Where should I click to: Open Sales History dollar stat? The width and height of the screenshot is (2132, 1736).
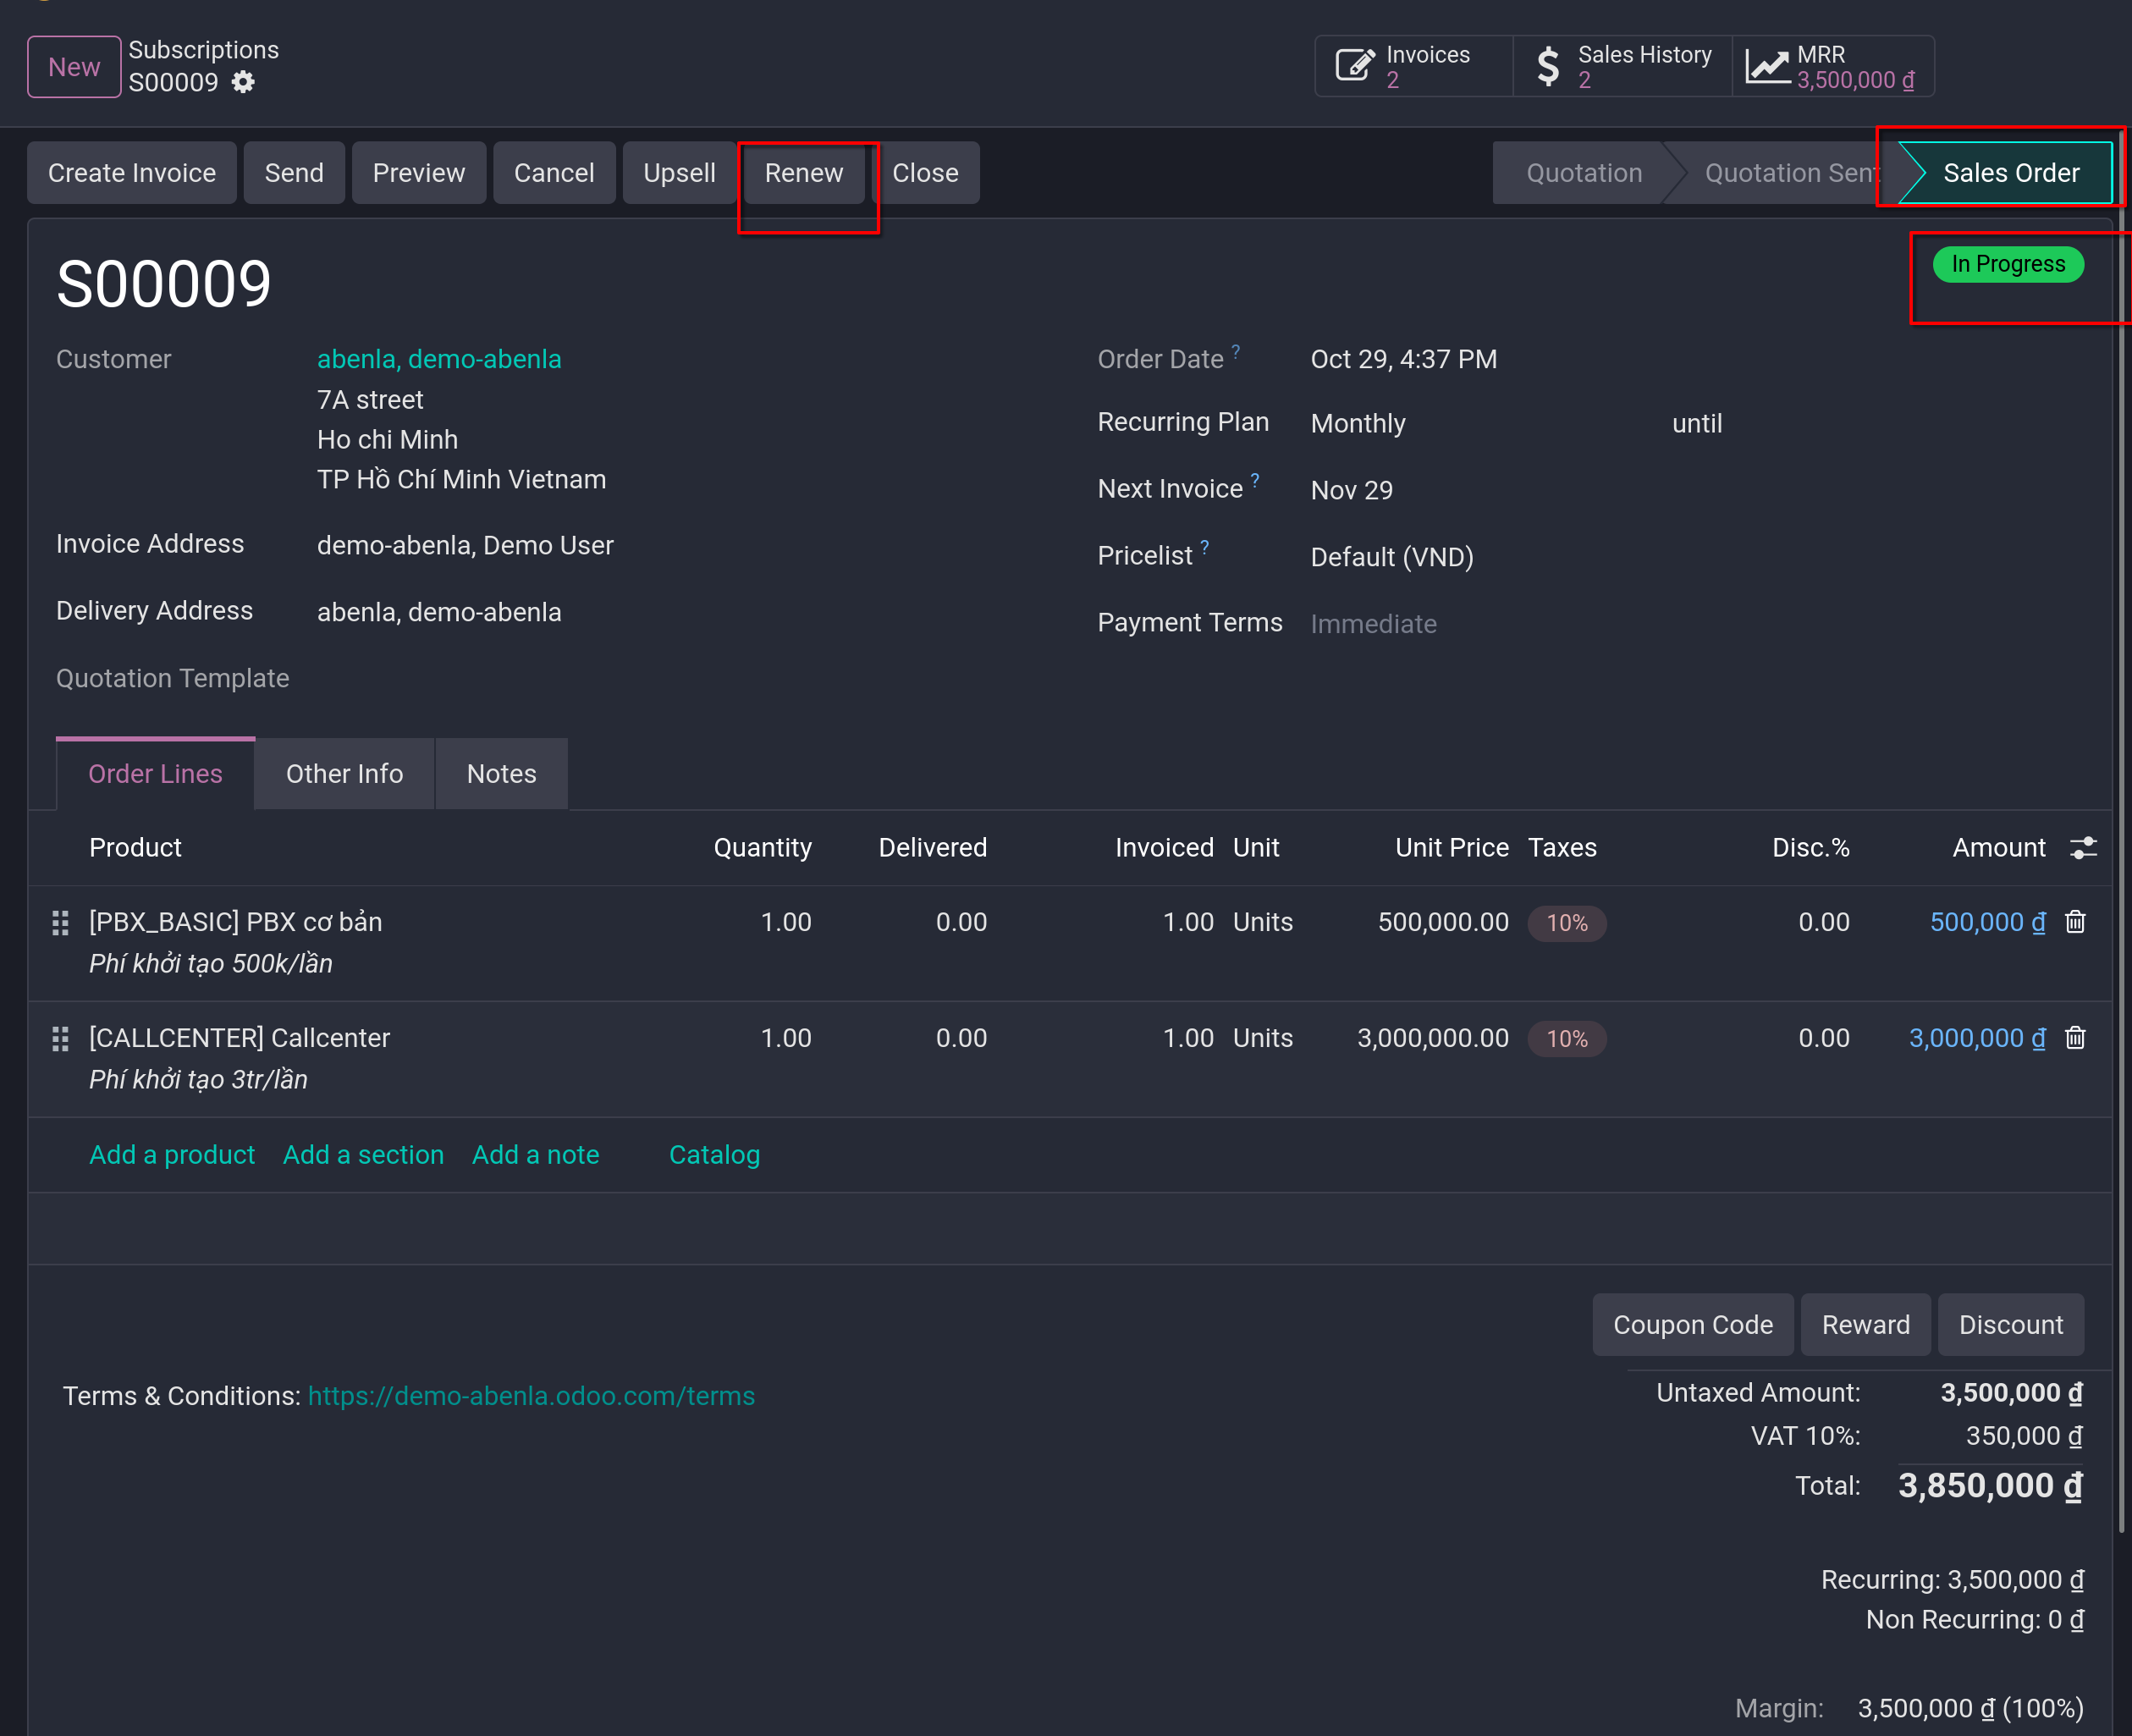(x=1622, y=66)
